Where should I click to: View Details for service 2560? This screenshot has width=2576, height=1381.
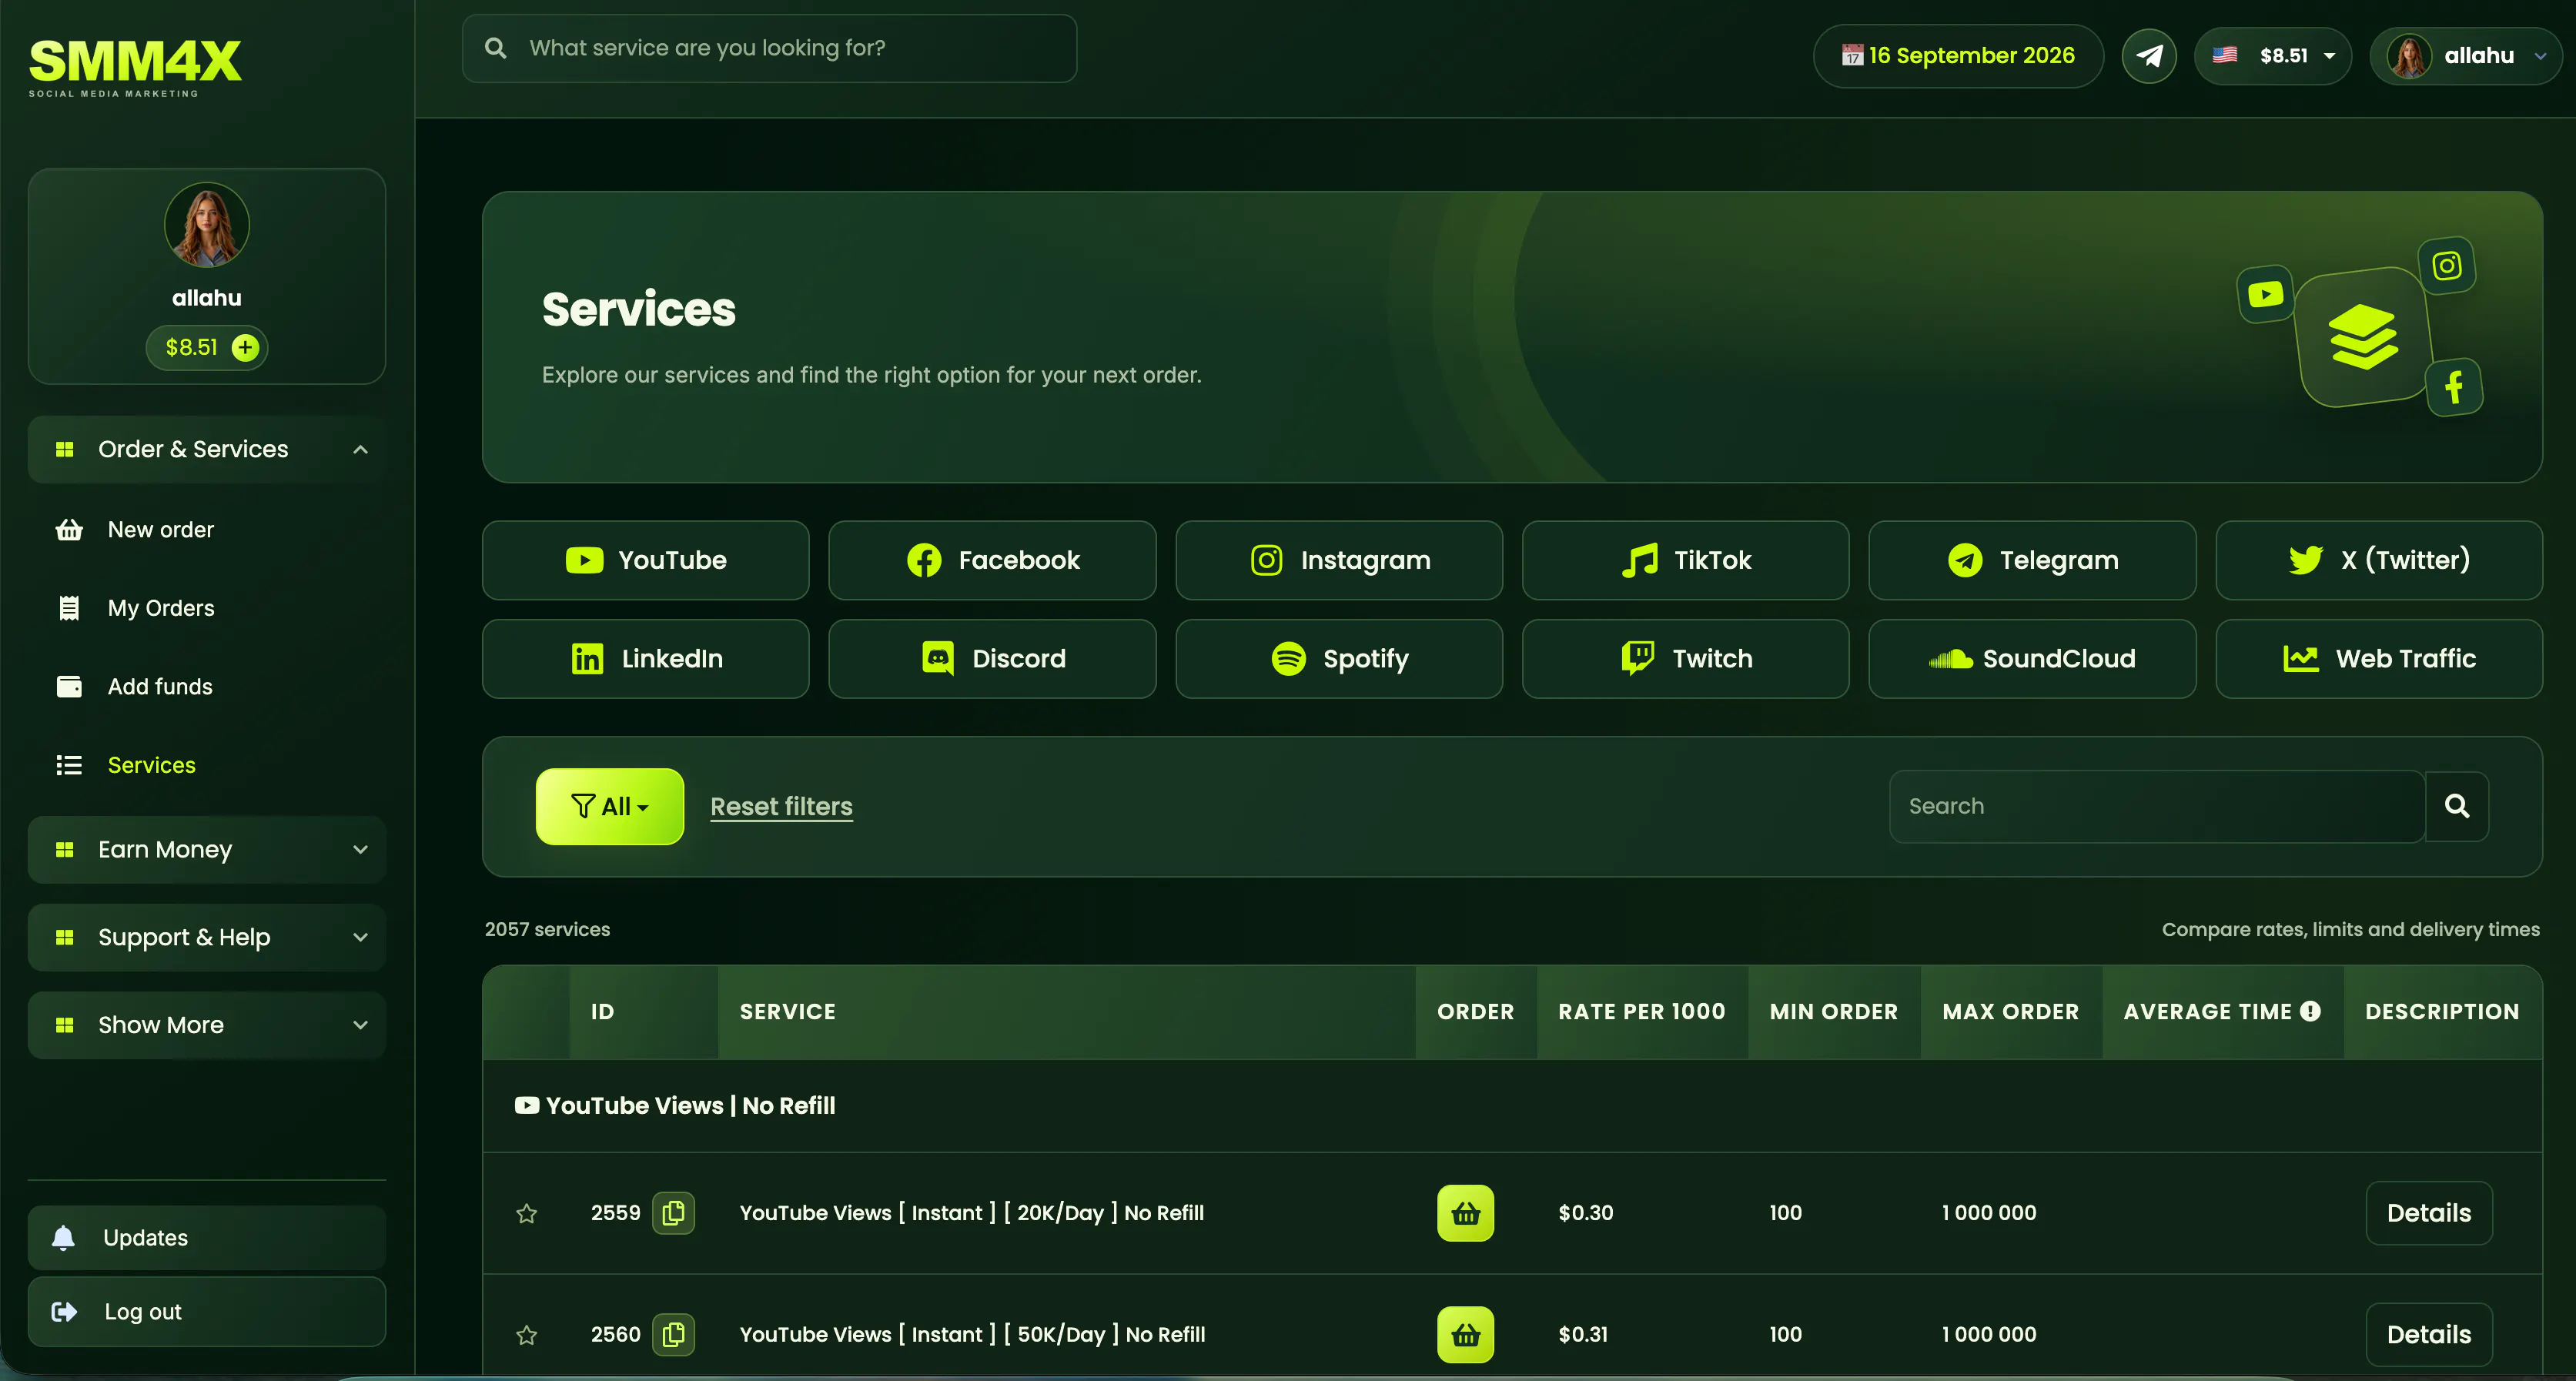(2429, 1334)
